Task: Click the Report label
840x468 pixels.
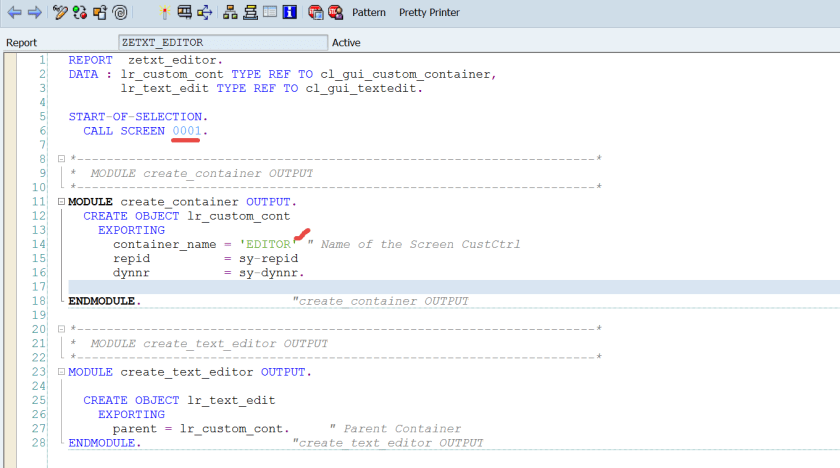Action: (21, 43)
